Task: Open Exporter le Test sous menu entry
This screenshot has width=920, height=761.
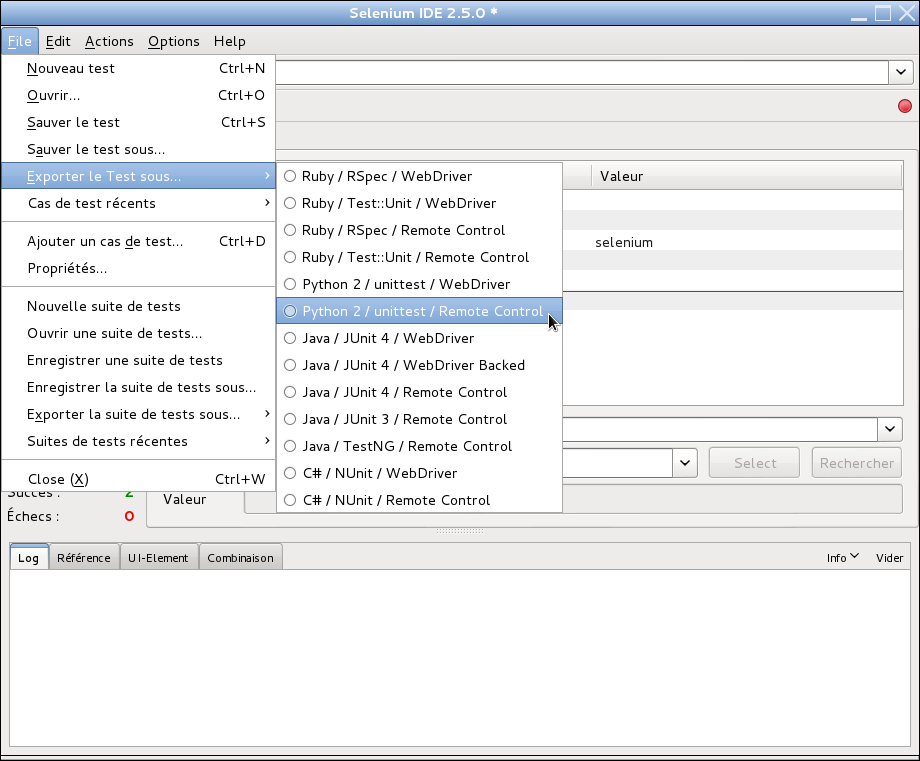Action: tap(138, 176)
